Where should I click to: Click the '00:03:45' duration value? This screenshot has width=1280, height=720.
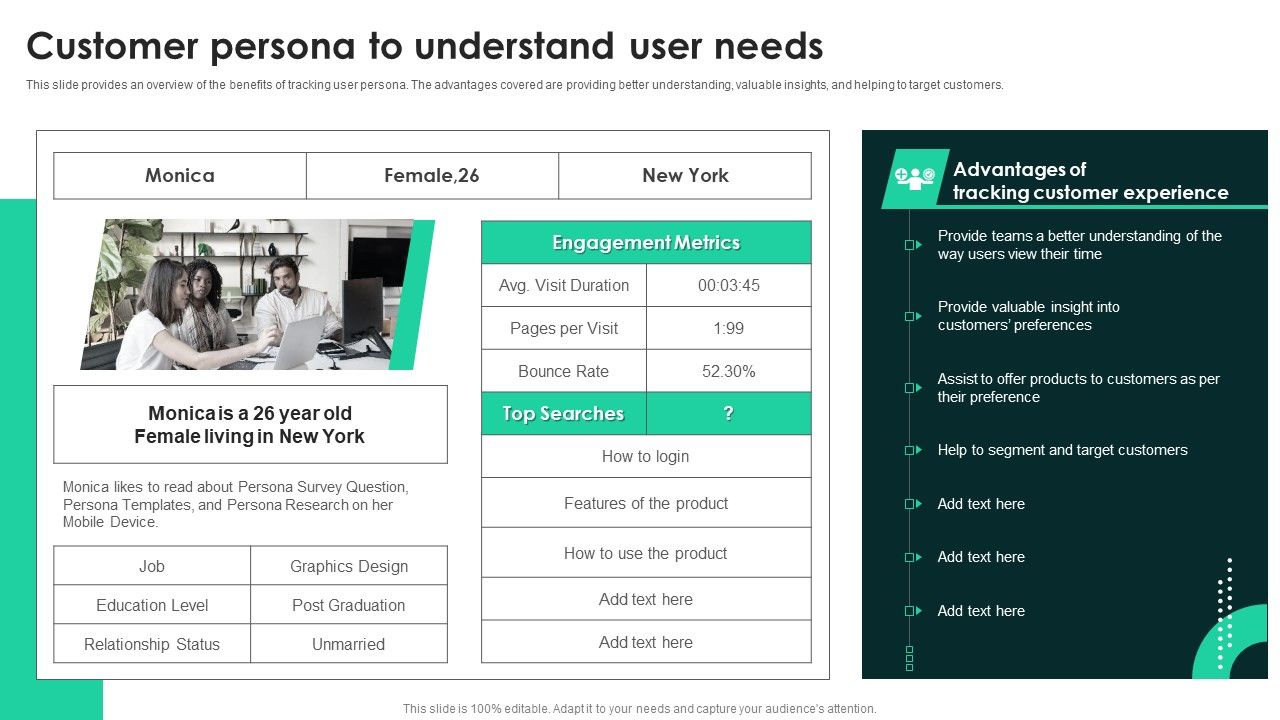coord(729,285)
